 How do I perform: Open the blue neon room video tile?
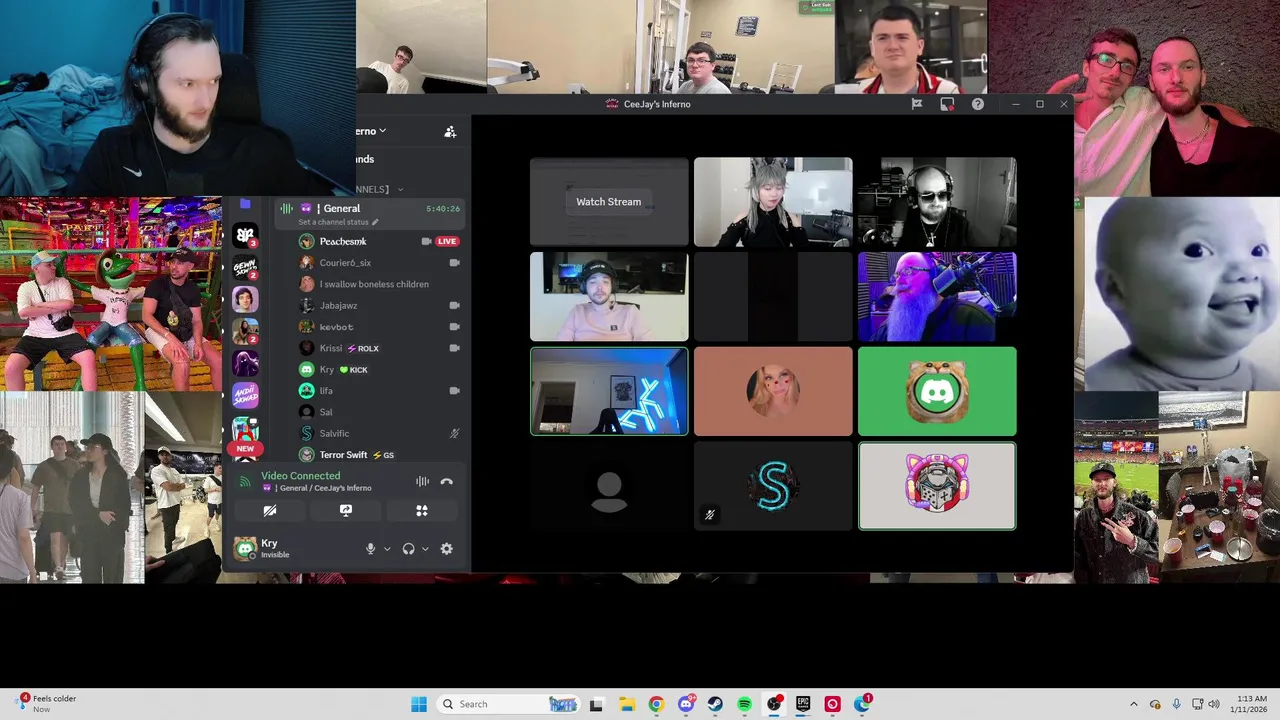[609, 391]
